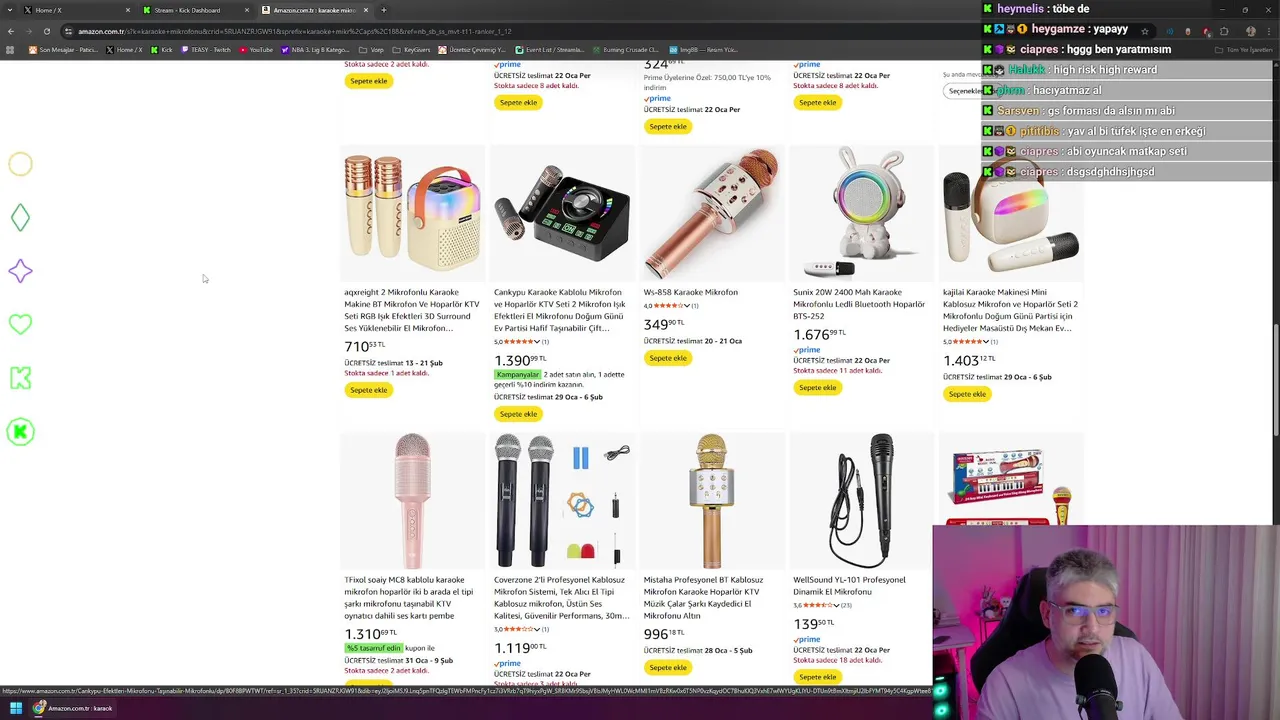
Task: Reload the page with the browser refresh icon
Action: 46,31
